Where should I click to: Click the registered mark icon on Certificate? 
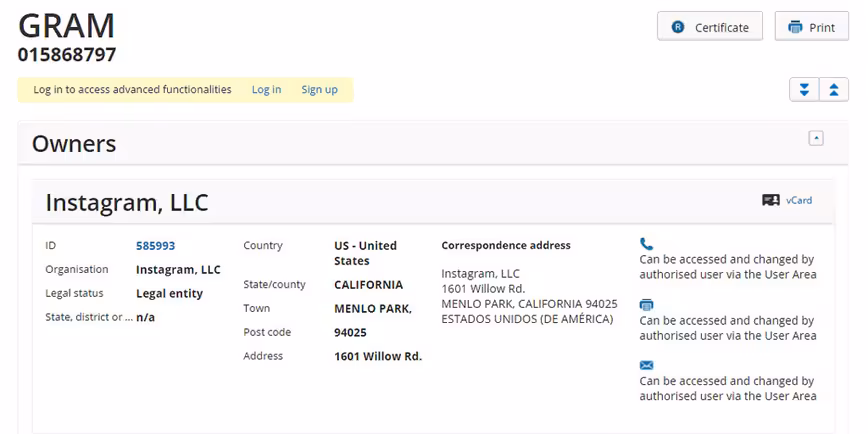tap(678, 27)
